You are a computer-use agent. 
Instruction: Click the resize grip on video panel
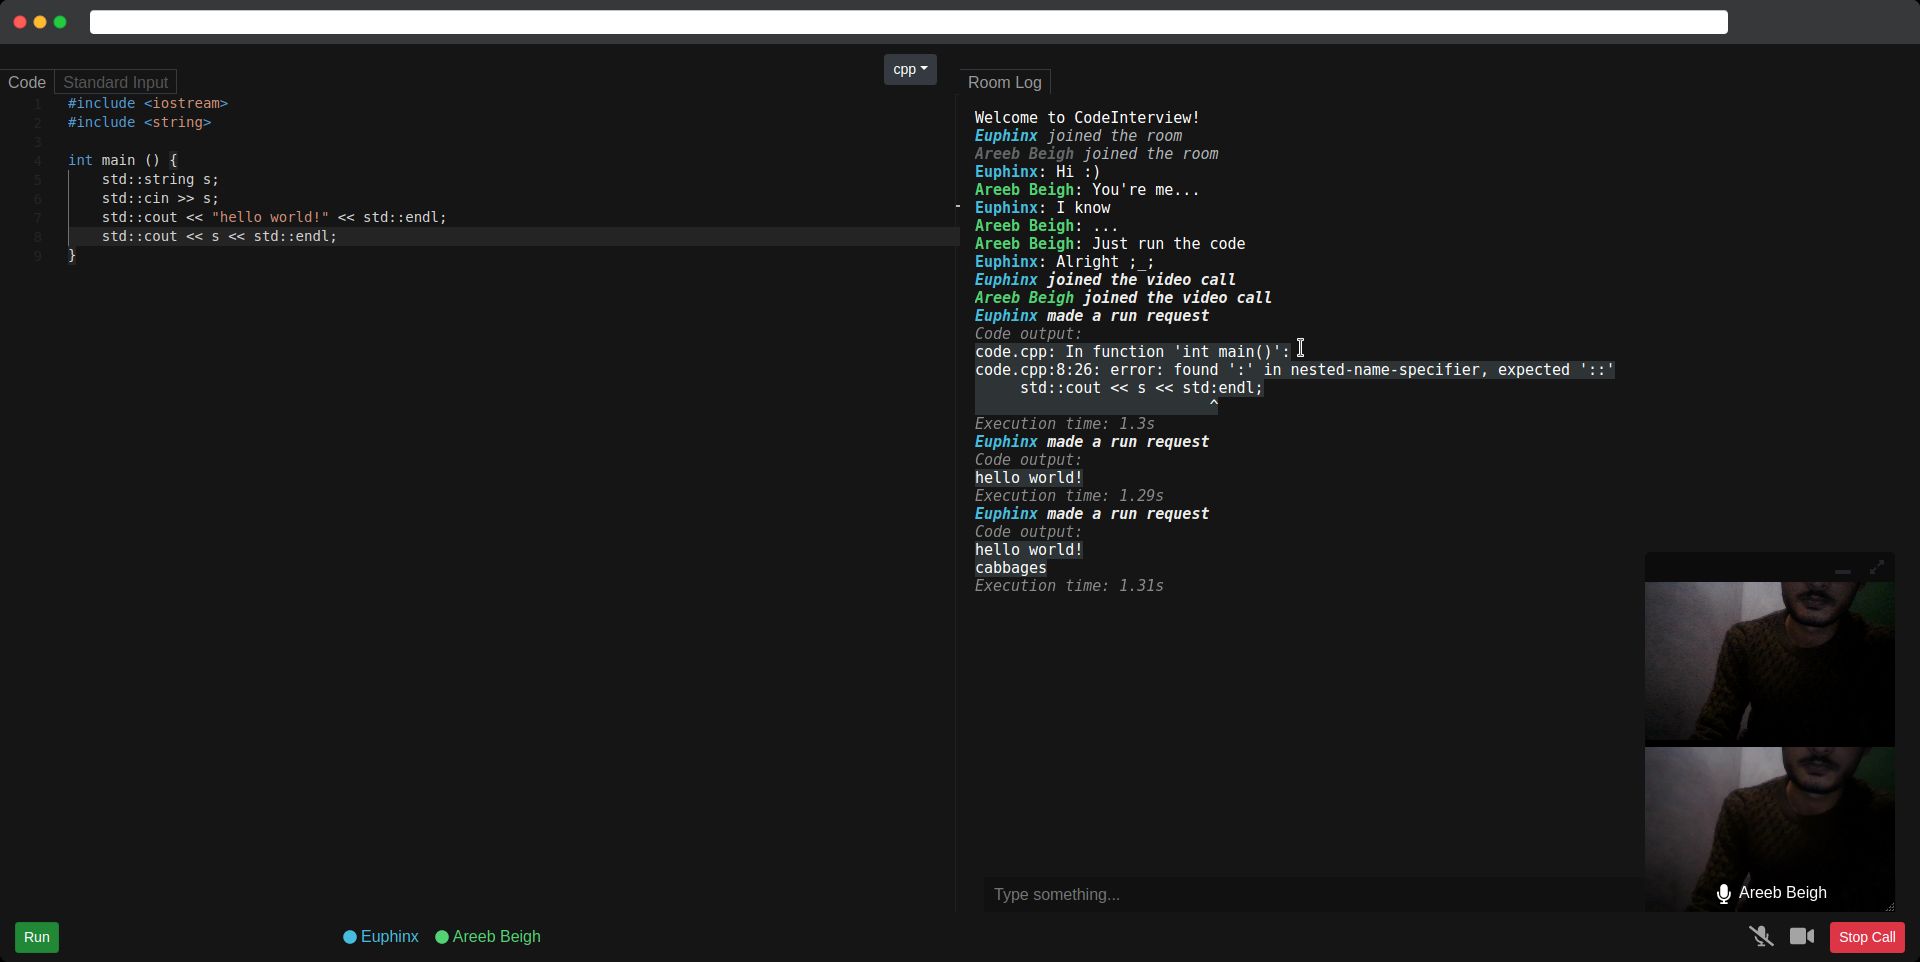(x=1889, y=906)
